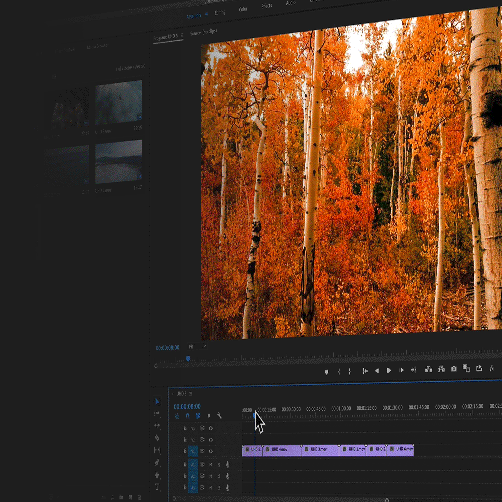Screen dimensions: 502x502
Task: Toggle Linked Selection in timeline
Action: [198, 416]
